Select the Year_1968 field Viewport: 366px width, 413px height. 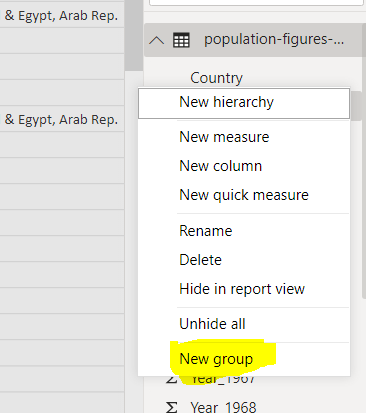[223, 407]
